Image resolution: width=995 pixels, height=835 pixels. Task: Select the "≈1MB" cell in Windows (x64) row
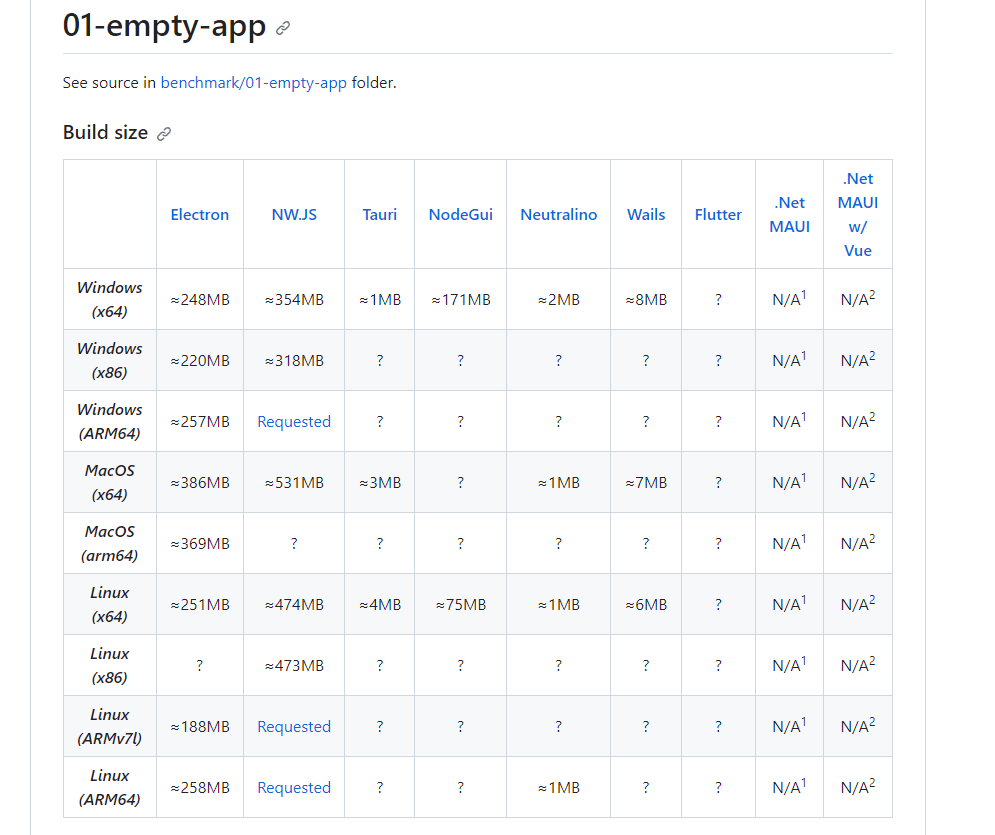[x=379, y=299]
